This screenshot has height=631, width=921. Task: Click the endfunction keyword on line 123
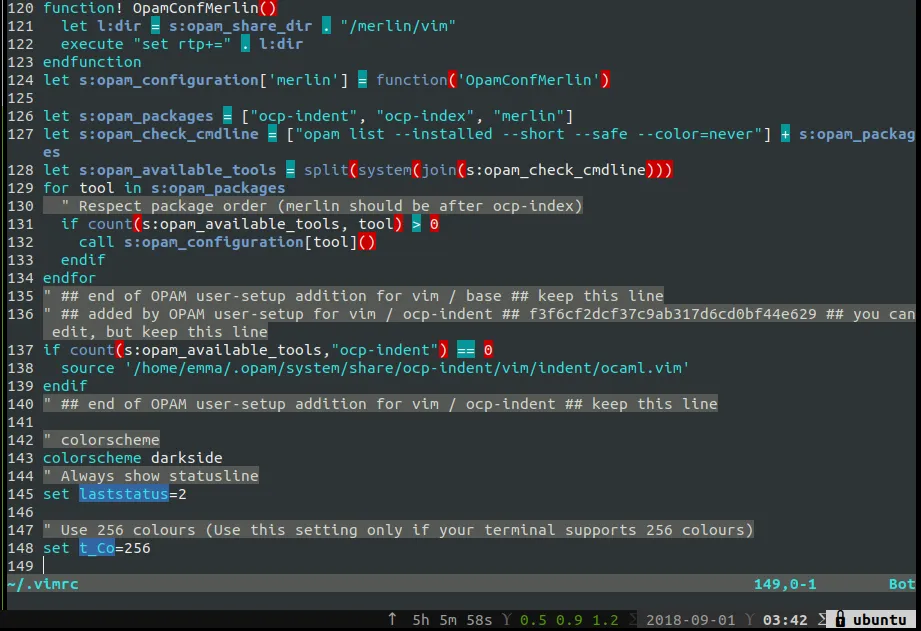pos(92,62)
